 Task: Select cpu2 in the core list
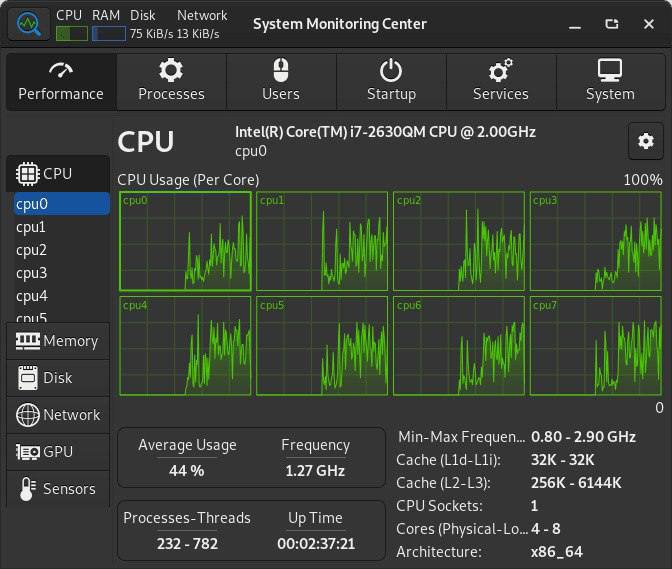pos(62,250)
